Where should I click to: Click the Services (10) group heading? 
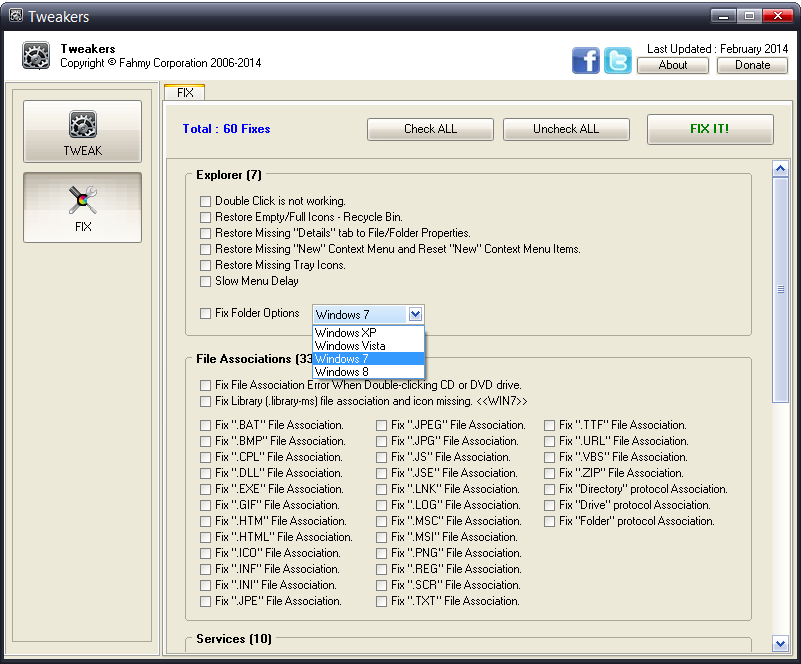[234, 639]
